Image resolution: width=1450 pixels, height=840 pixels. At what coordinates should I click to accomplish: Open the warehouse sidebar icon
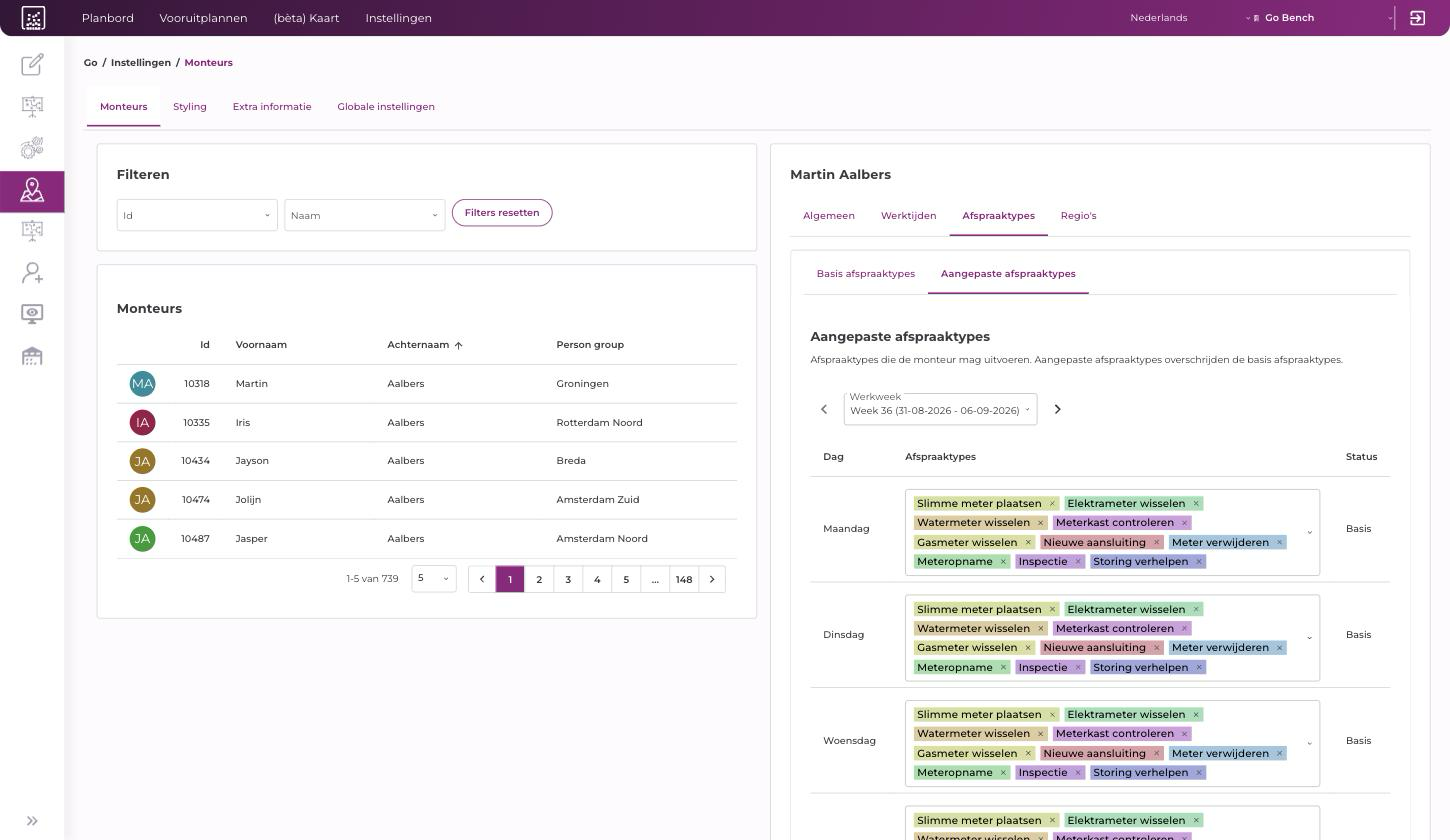[32, 356]
